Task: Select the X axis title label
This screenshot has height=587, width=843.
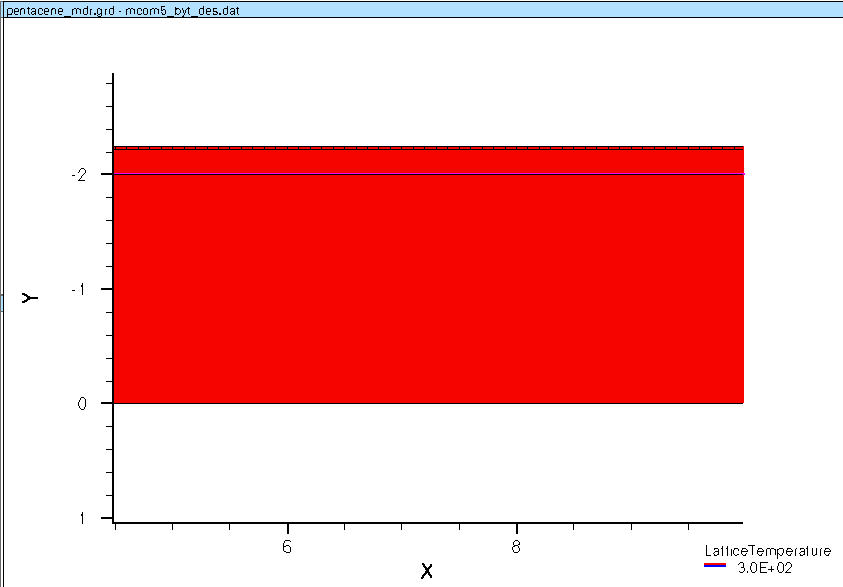Action: [x=427, y=571]
